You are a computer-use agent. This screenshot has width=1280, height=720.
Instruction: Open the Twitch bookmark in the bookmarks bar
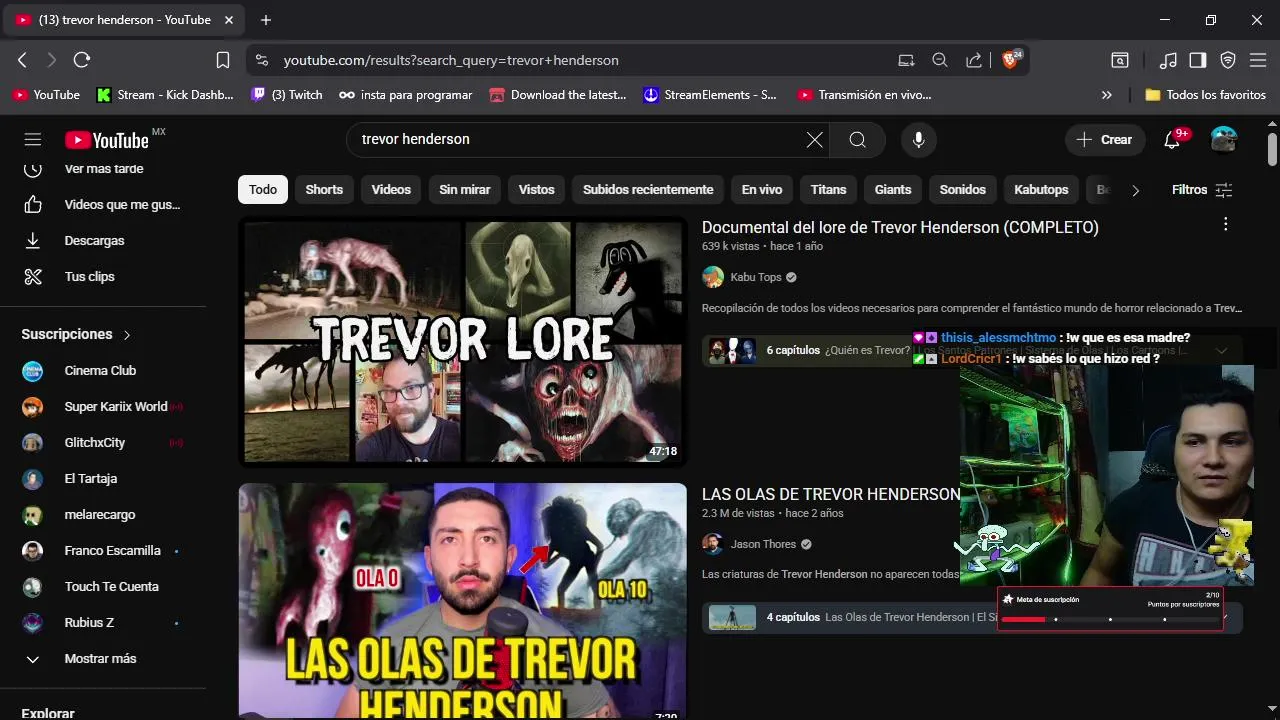pyautogui.click(x=287, y=95)
